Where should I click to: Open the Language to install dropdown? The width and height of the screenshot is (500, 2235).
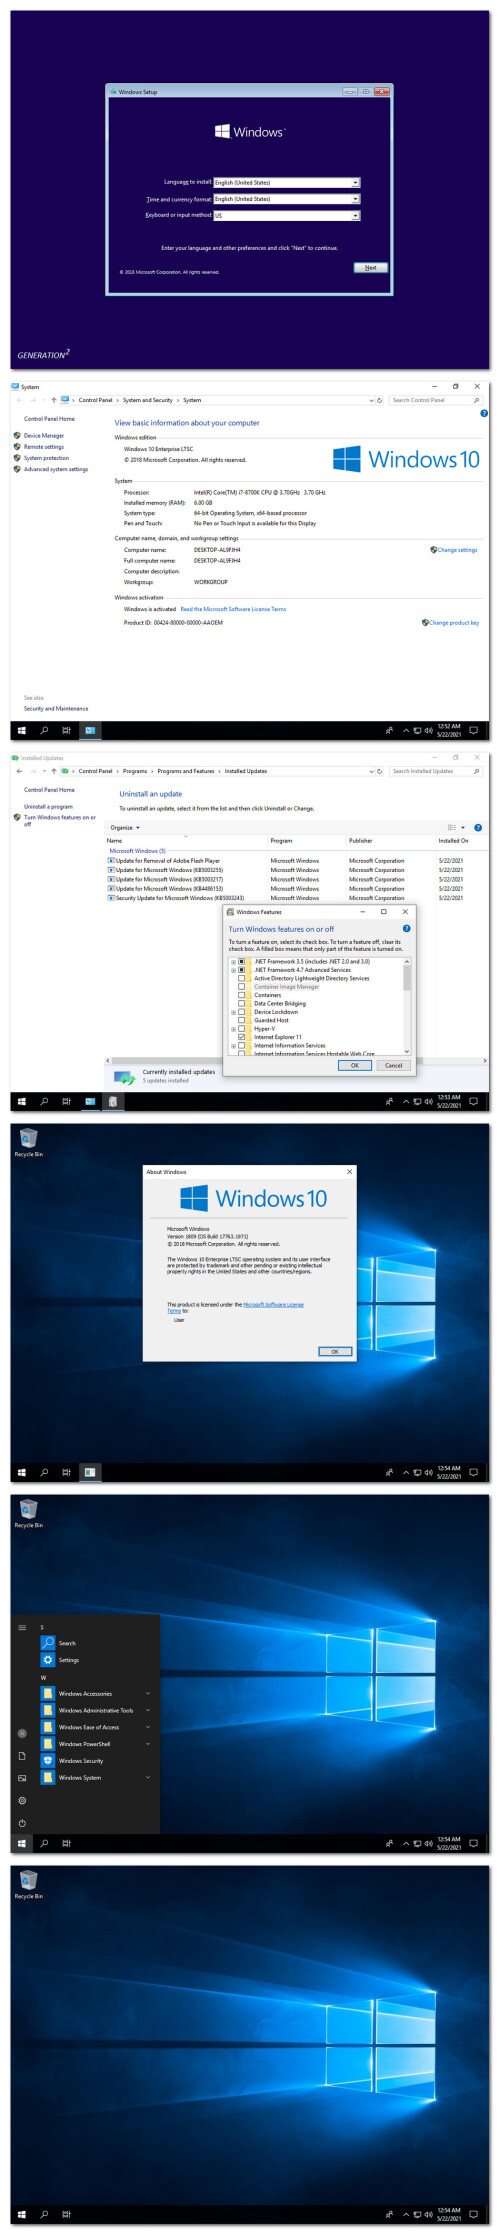point(286,182)
